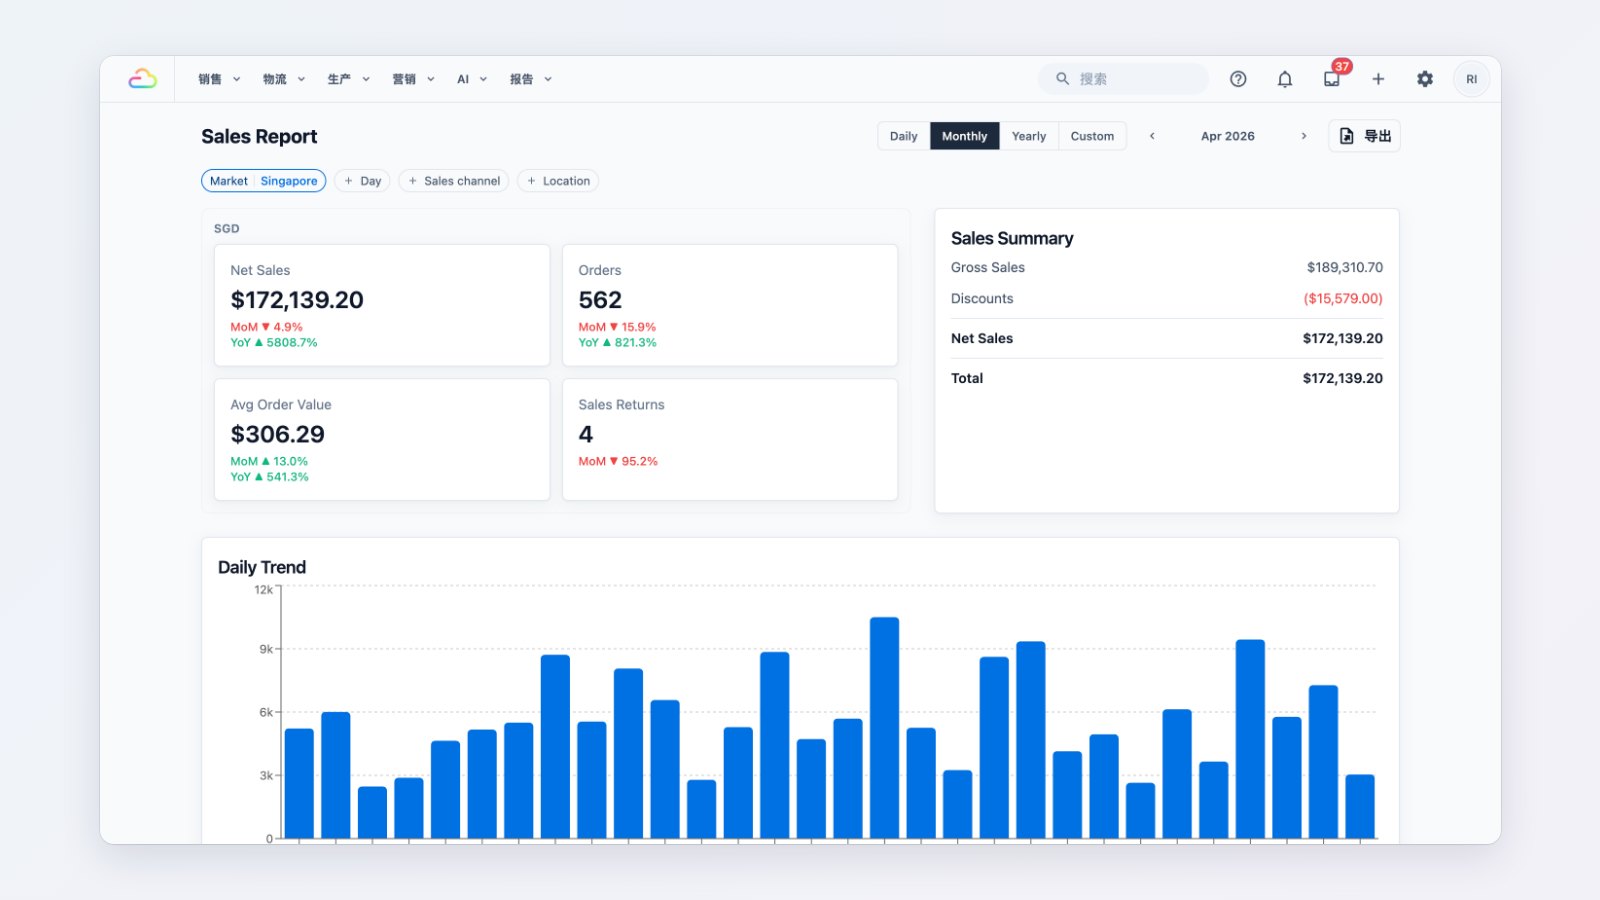Open the AI menu dropdown
Viewport: 1600px width, 900px height.
point(472,79)
